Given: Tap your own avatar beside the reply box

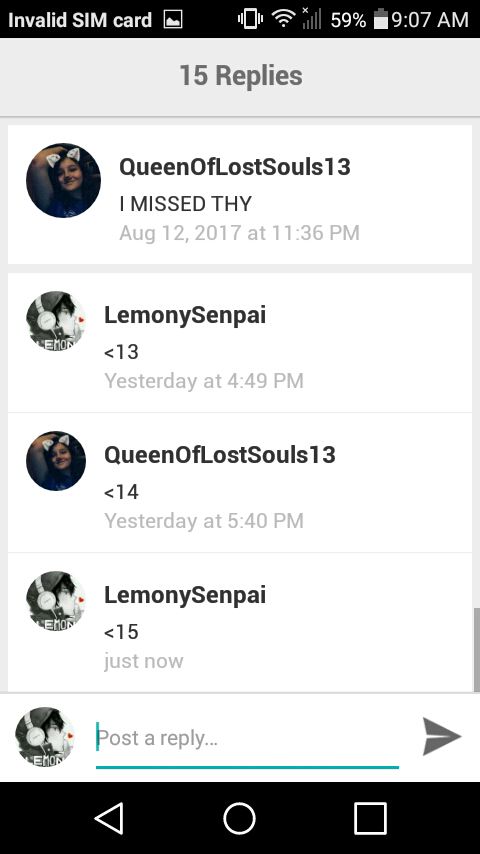Looking at the screenshot, I should point(45,737).
